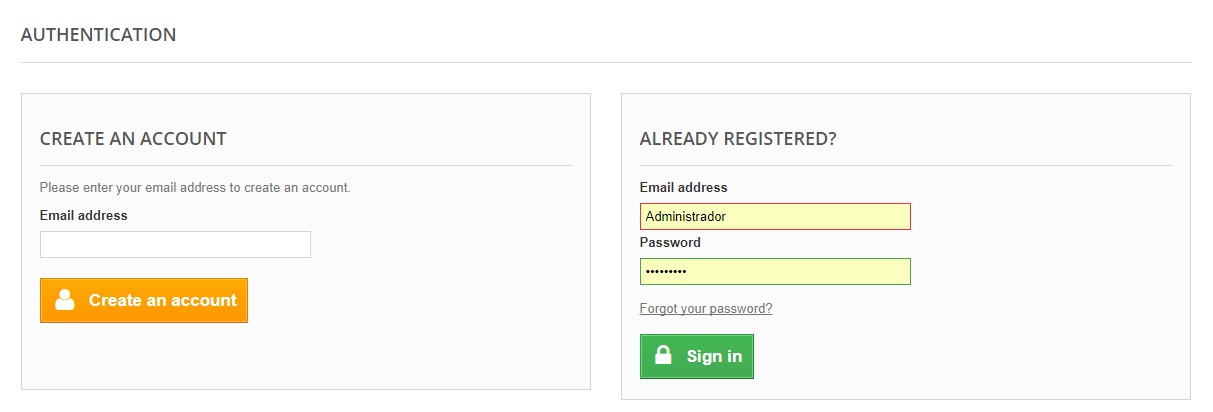Click the CREATE AN ACCOUNT heading
The height and width of the screenshot is (412, 1213).
133,139
